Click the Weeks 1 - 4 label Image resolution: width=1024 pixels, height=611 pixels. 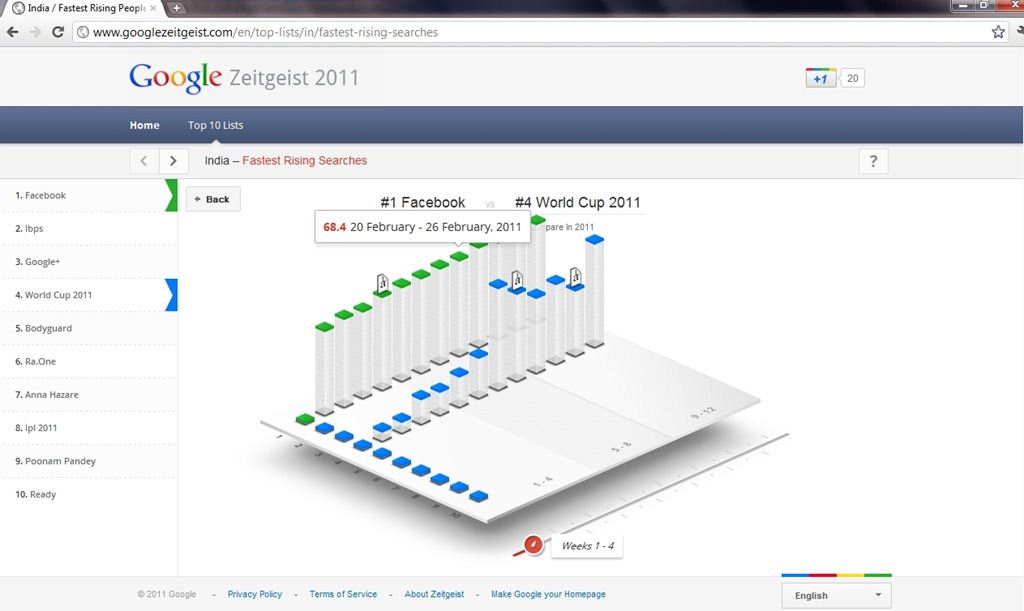pyautogui.click(x=588, y=546)
